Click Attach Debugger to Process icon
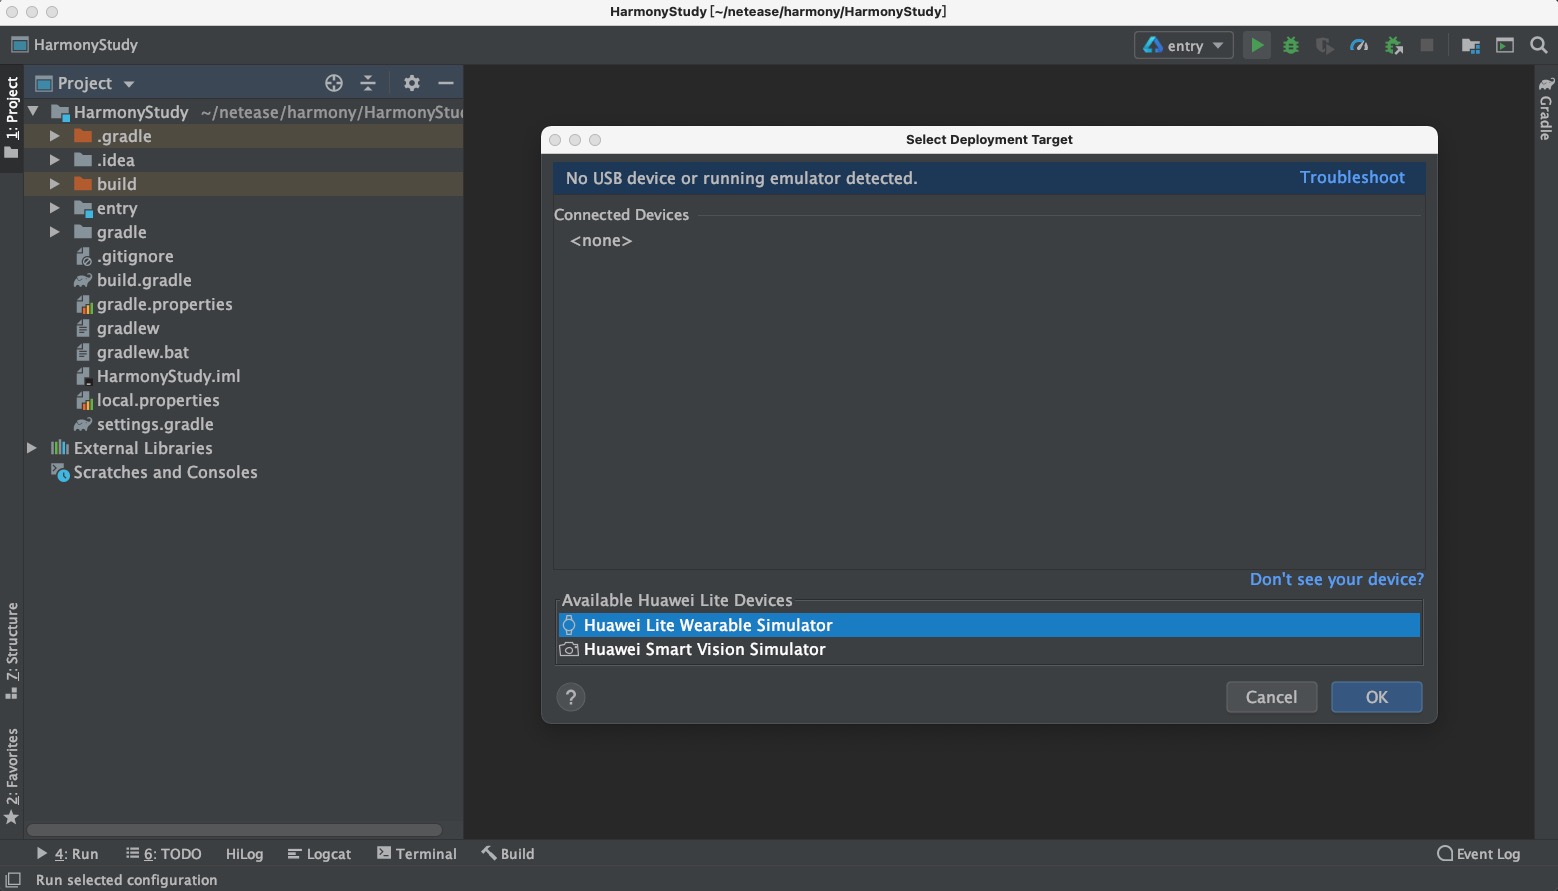This screenshot has width=1558, height=891. [1393, 45]
